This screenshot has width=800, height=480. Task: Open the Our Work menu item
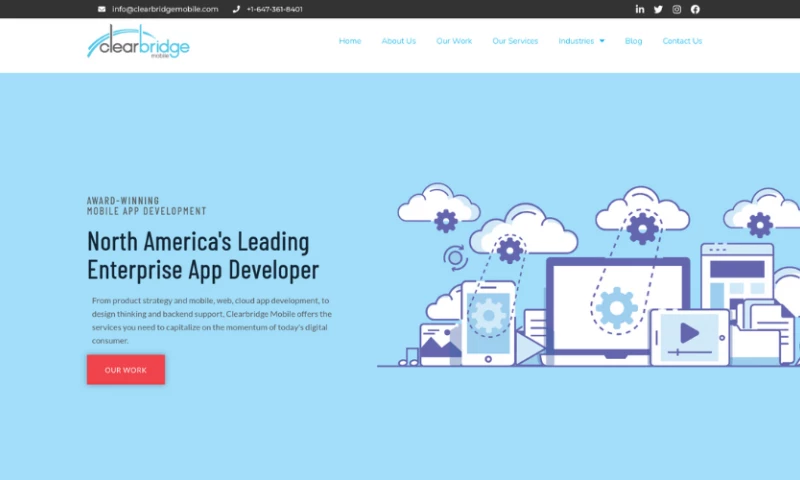[454, 41]
